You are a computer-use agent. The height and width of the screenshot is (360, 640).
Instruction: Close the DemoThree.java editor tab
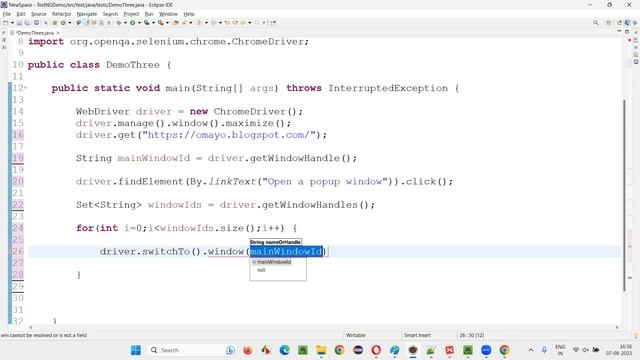point(58,33)
